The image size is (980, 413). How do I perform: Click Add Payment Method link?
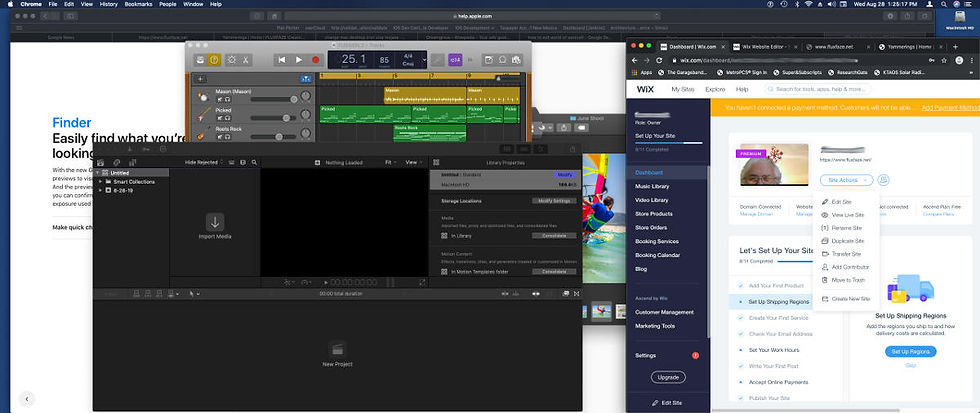point(950,108)
